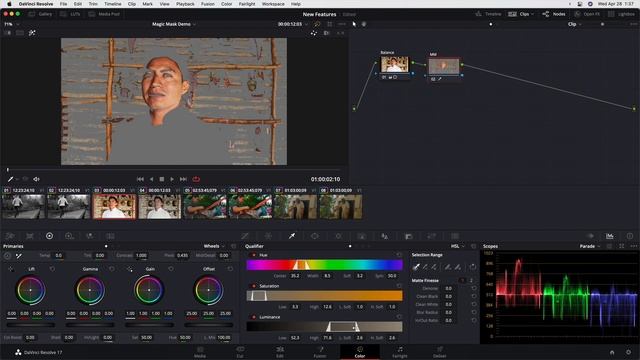Reset the Hue qualifier range

point(399,255)
